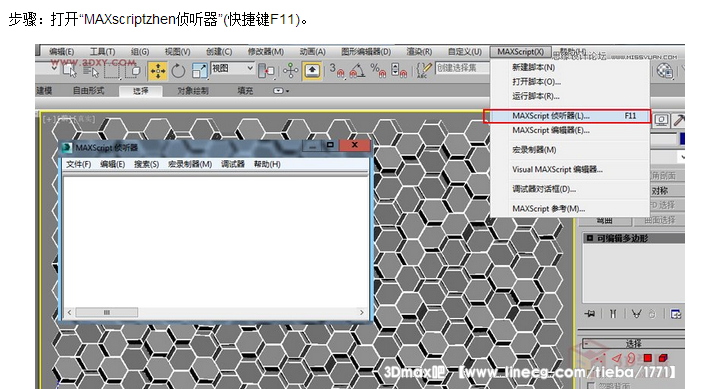Click Pin Stack icon in modifier panel
The width and height of the screenshot is (705, 389).
(589, 313)
